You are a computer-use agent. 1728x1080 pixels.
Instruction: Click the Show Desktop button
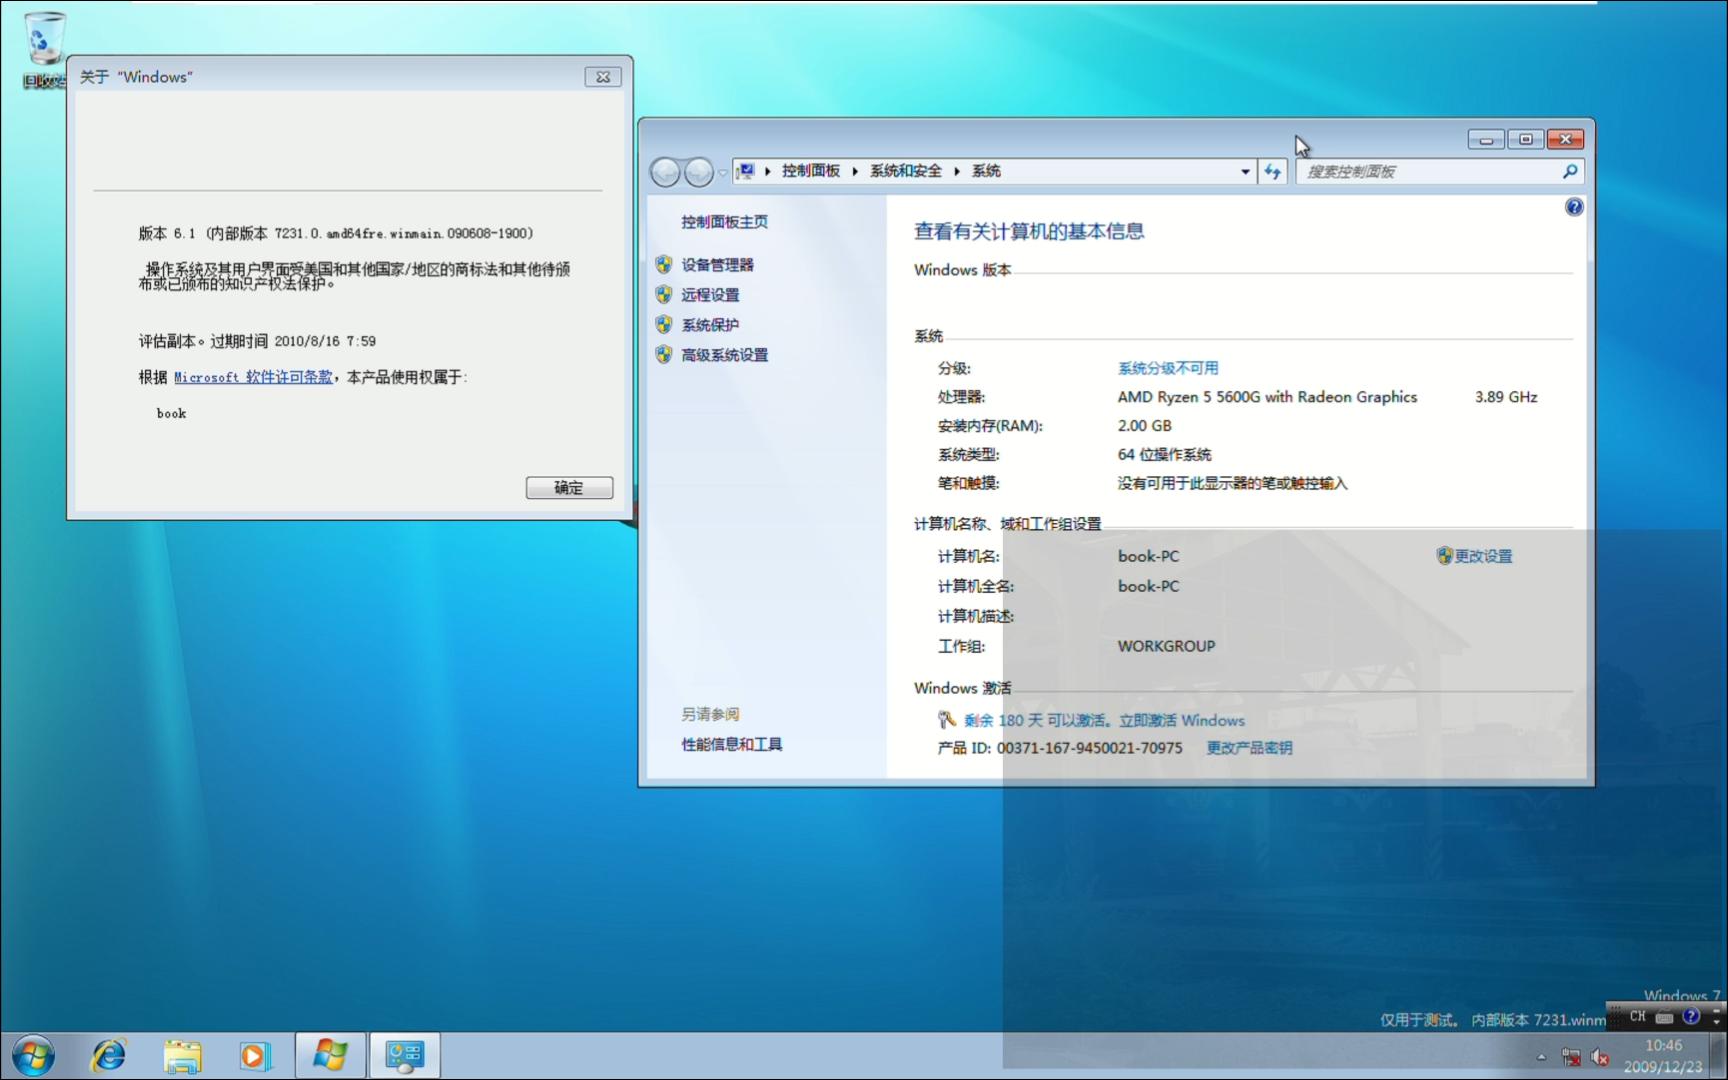tap(1718, 1056)
